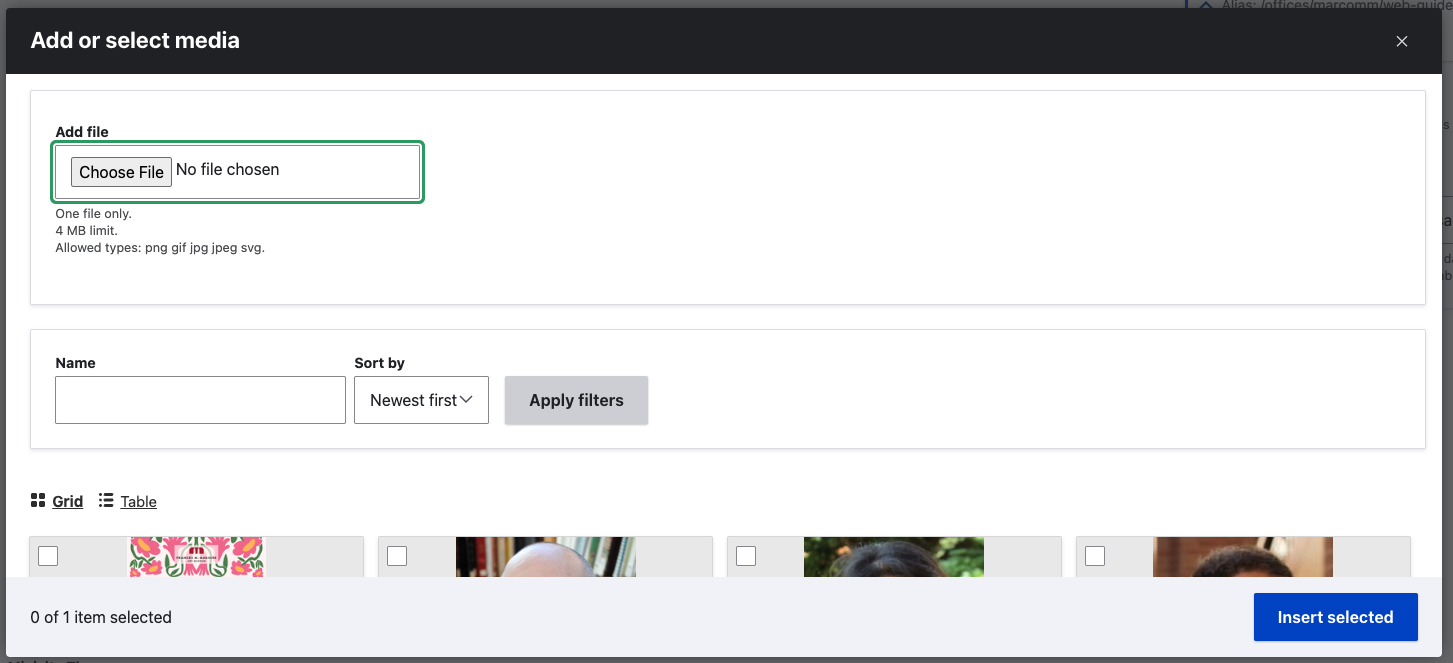Click the Choose File button

[121, 172]
